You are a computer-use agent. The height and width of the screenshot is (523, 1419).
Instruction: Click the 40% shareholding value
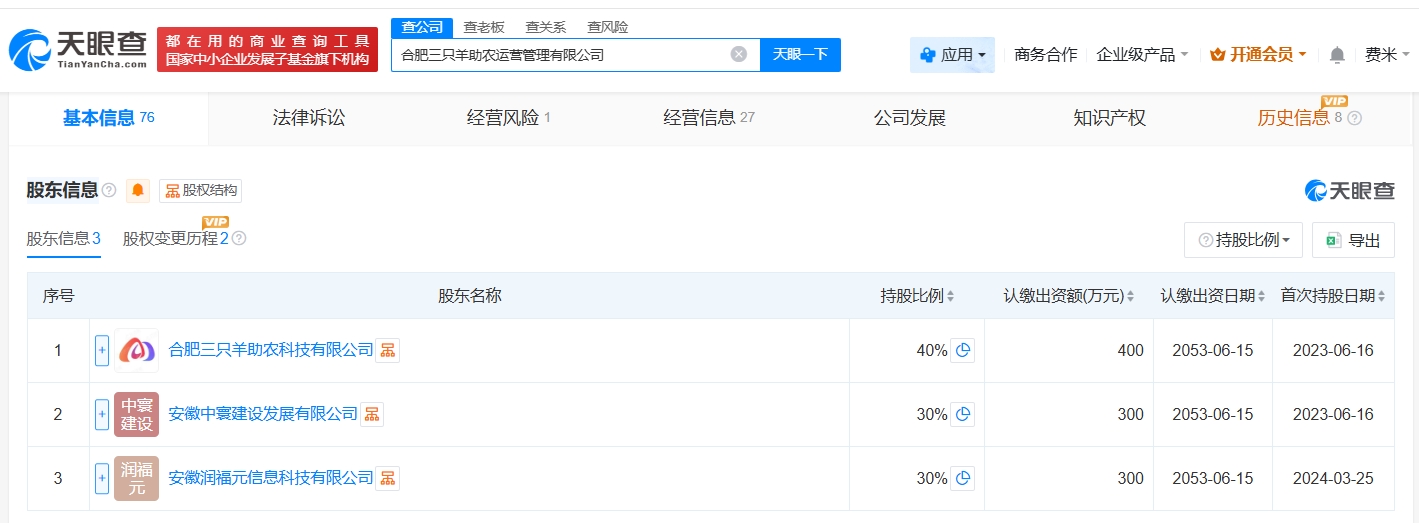coord(932,350)
